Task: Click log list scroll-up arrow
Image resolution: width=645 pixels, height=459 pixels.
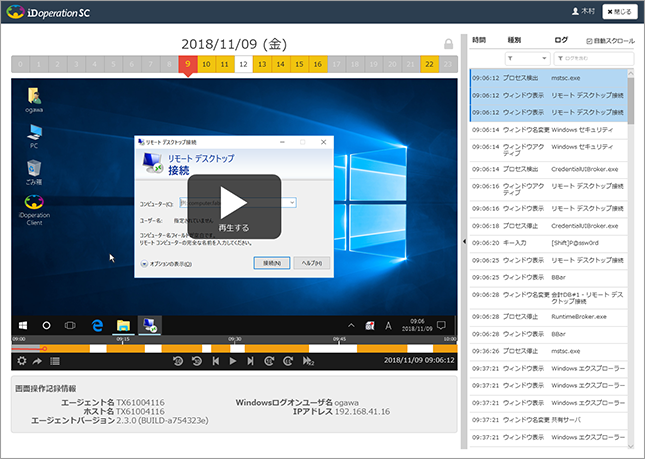Action: pyautogui.click(x=631, y=73)
